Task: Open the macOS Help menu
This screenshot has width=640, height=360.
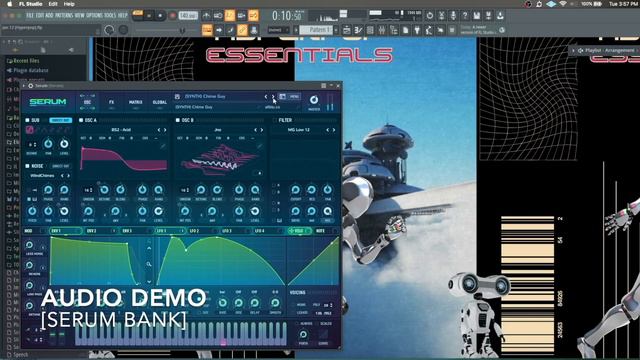Action: (69, 4)
